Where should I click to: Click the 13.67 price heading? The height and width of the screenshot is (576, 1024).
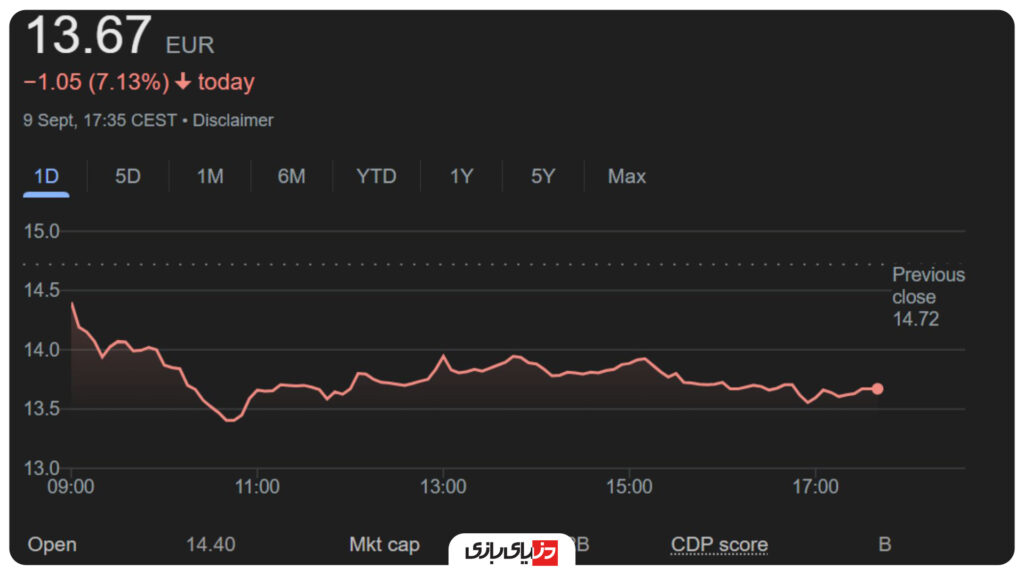point(88,36)
